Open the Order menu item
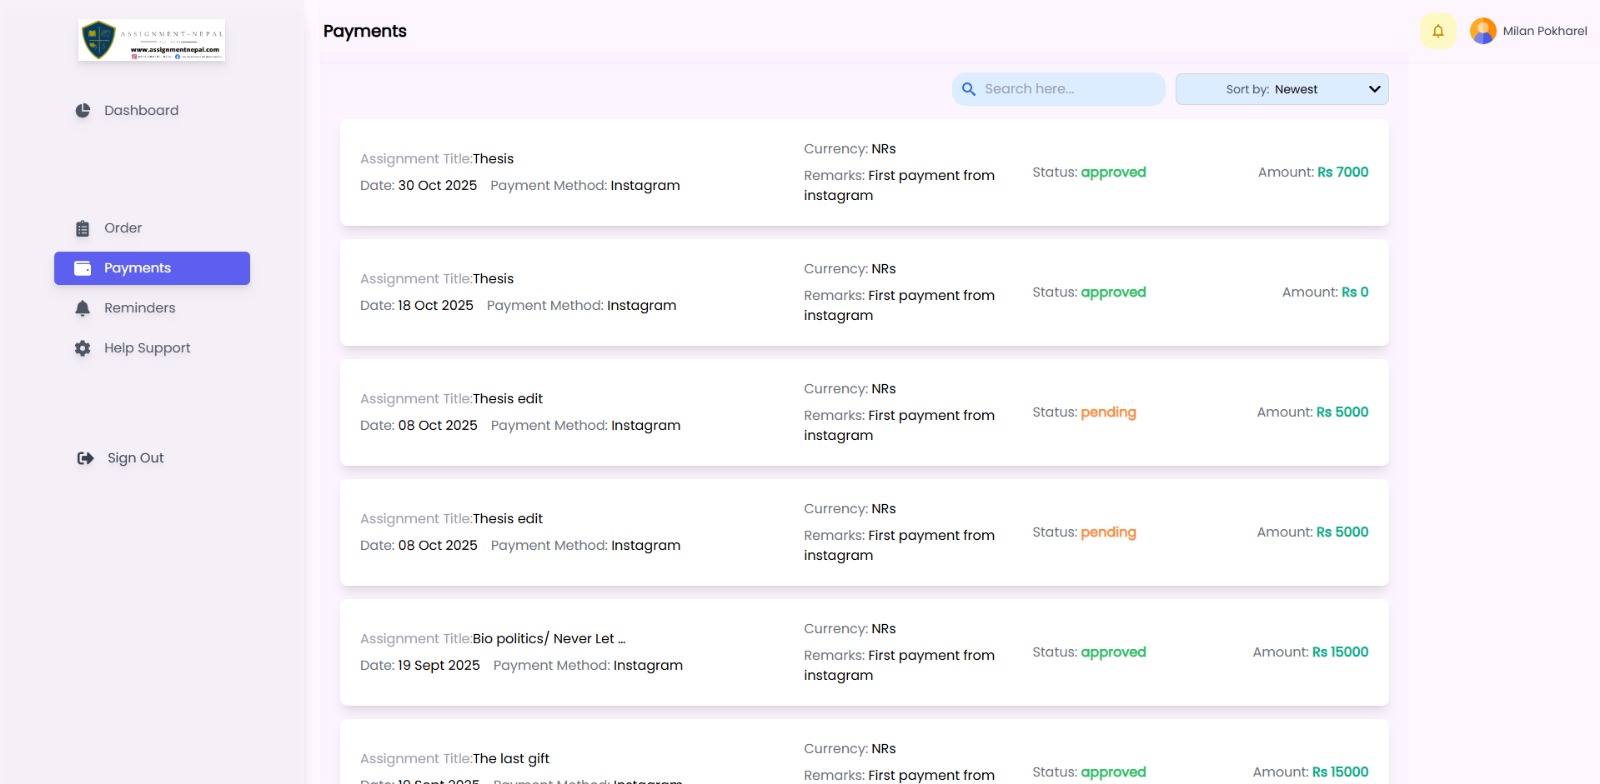The height and width of the screenshot is (784, 1600). coord(152,228)
